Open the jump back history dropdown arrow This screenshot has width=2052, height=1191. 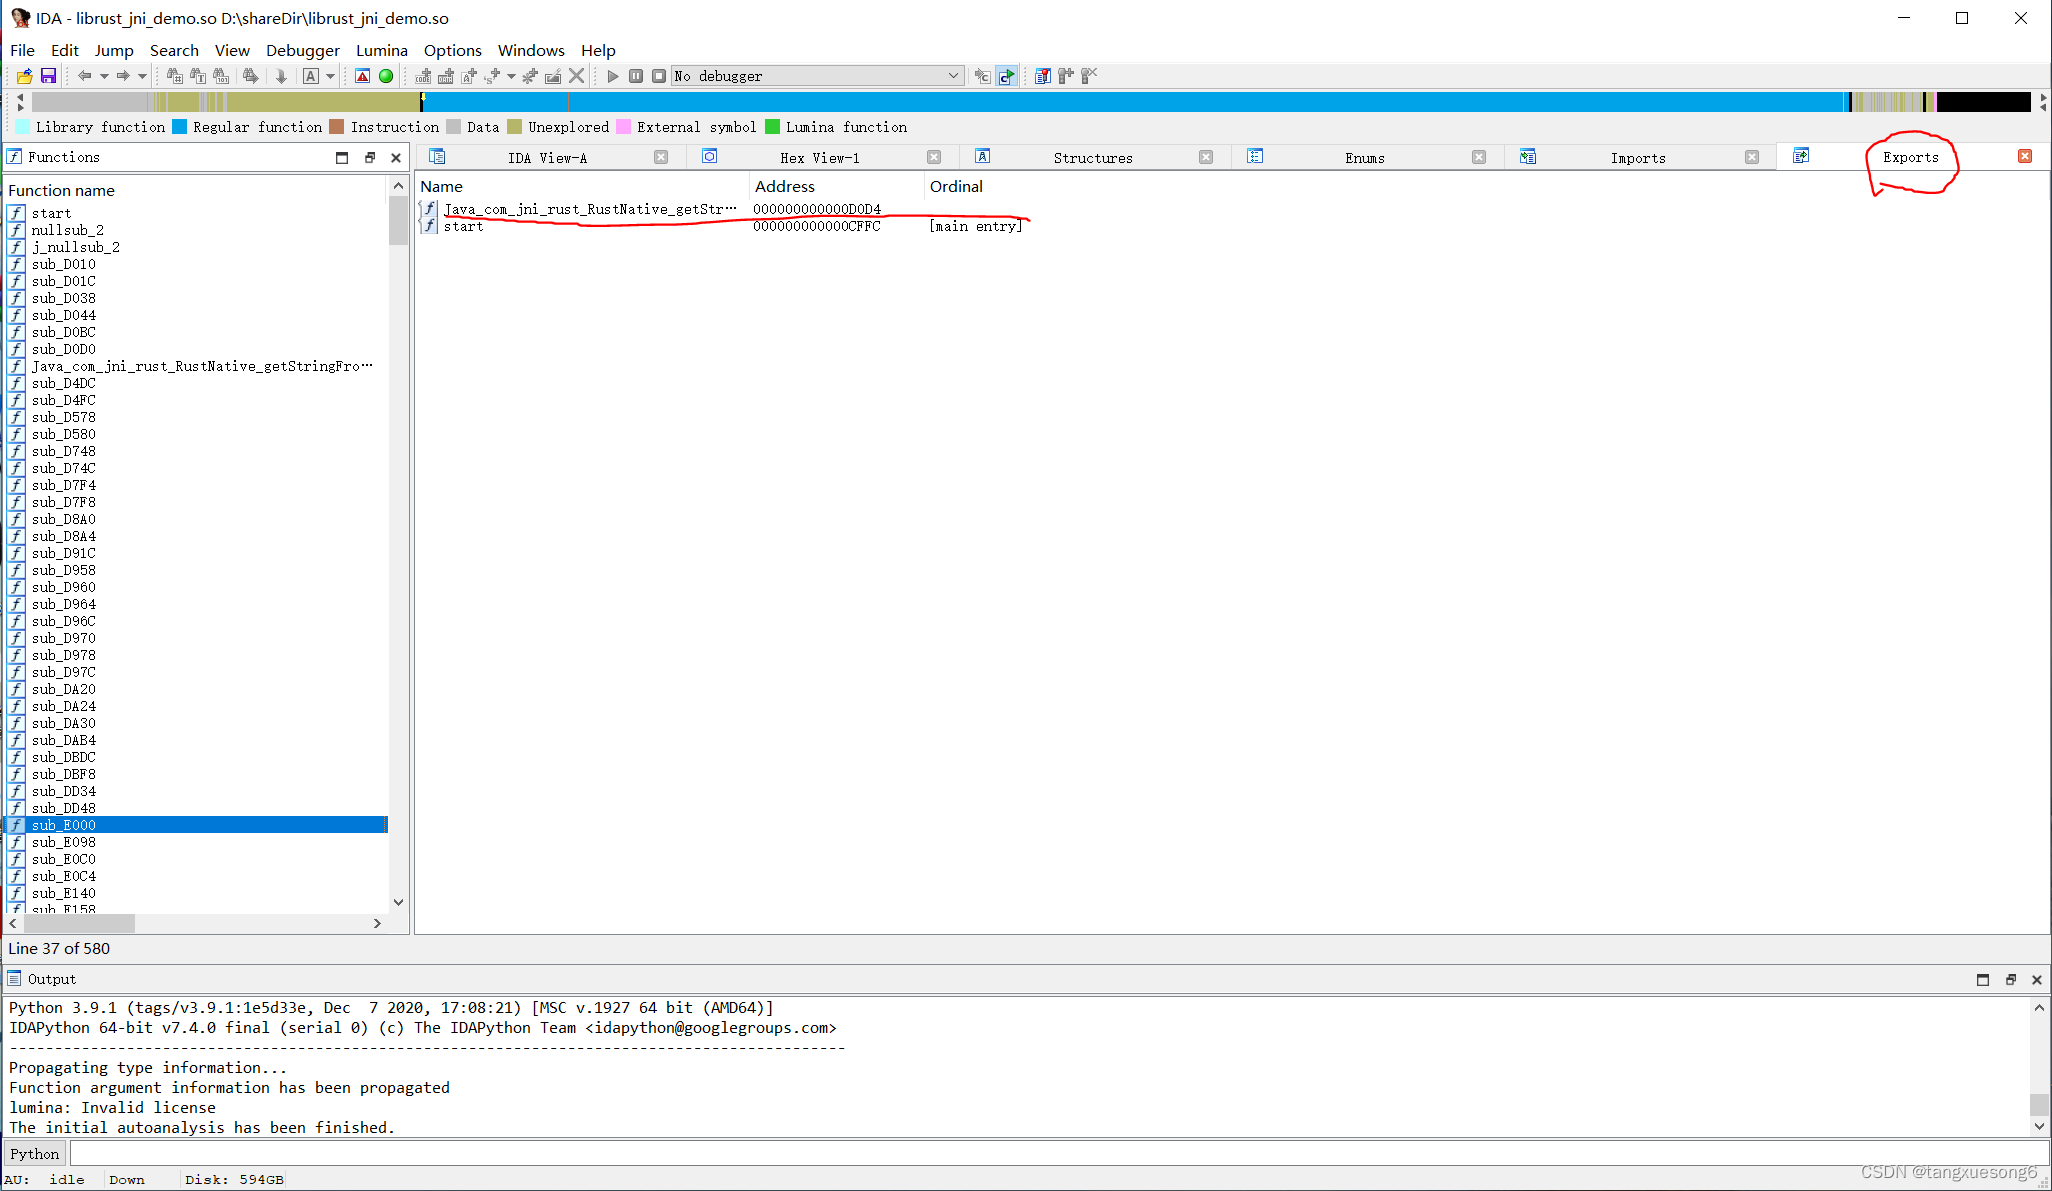click(x=104, y=76)
